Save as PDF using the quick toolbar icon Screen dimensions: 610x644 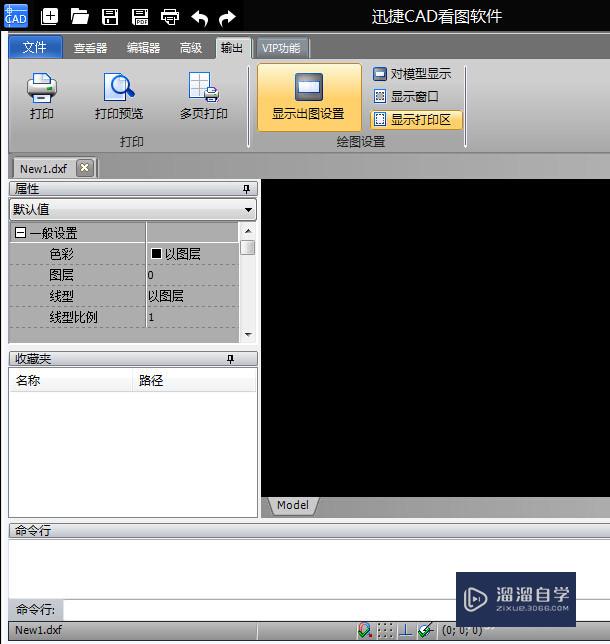point(140,17)
